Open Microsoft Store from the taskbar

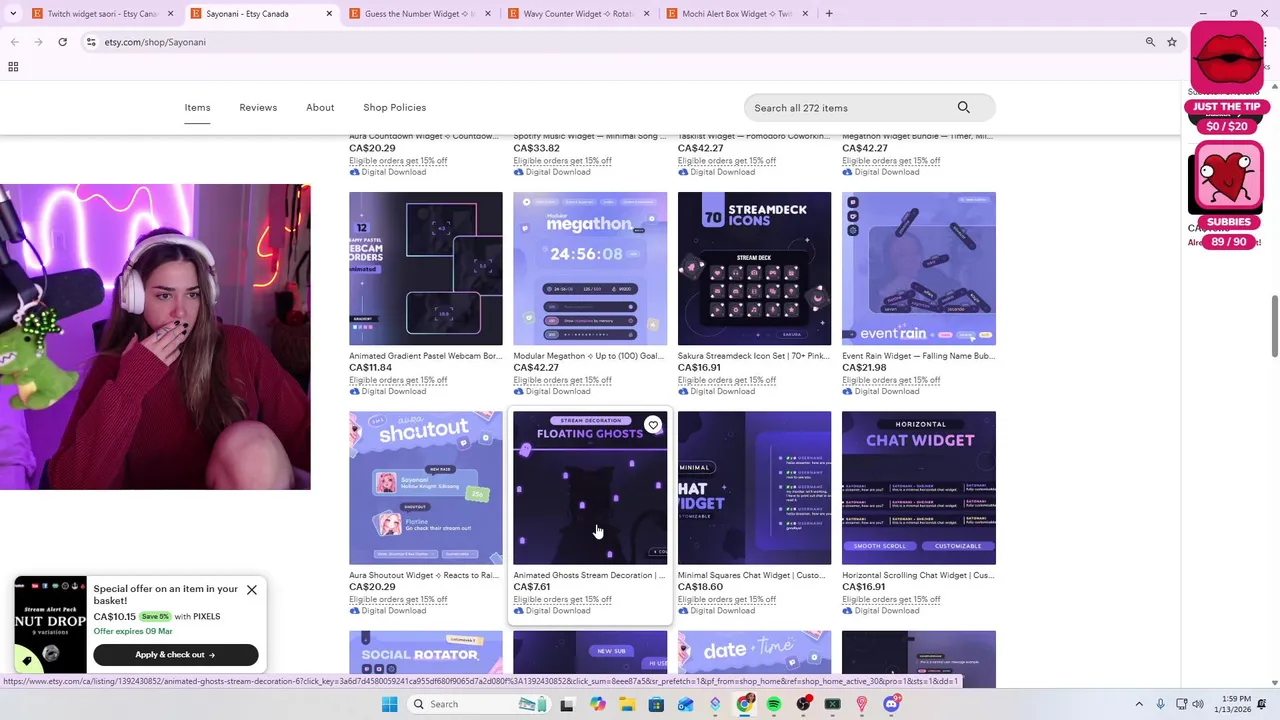pyautogui.click(x=656, y=704)
